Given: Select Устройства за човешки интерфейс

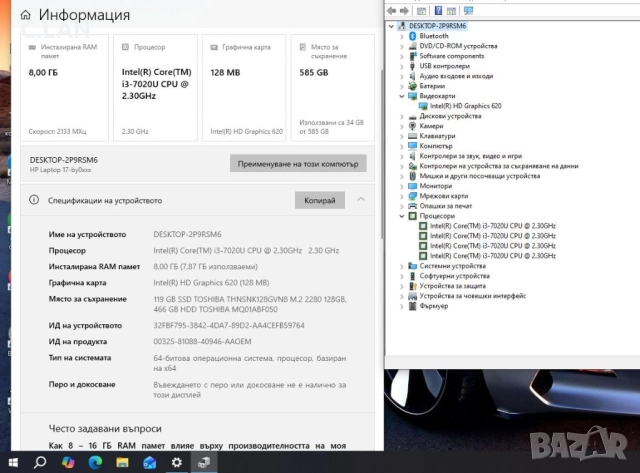Looking at the screenshot, I should coord(473,296).
